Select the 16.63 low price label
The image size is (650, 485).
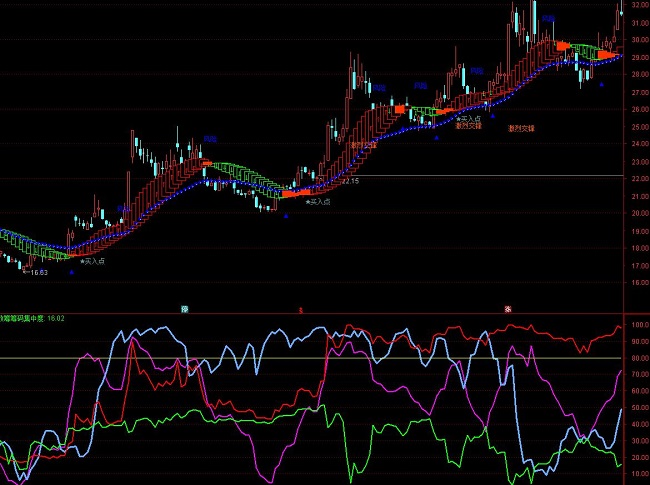point(38,272)
